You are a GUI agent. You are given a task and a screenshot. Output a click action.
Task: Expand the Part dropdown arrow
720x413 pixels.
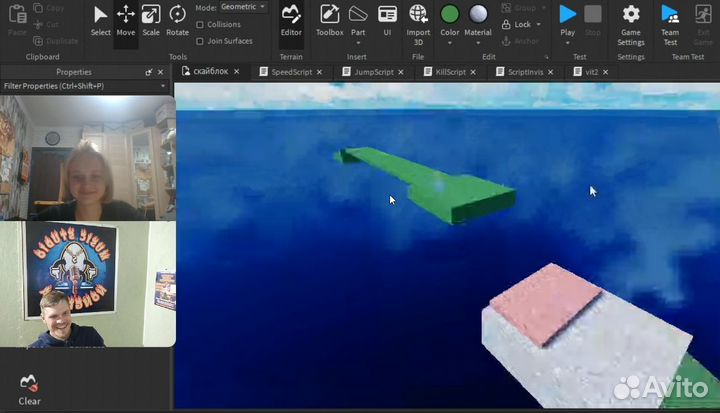358,41
